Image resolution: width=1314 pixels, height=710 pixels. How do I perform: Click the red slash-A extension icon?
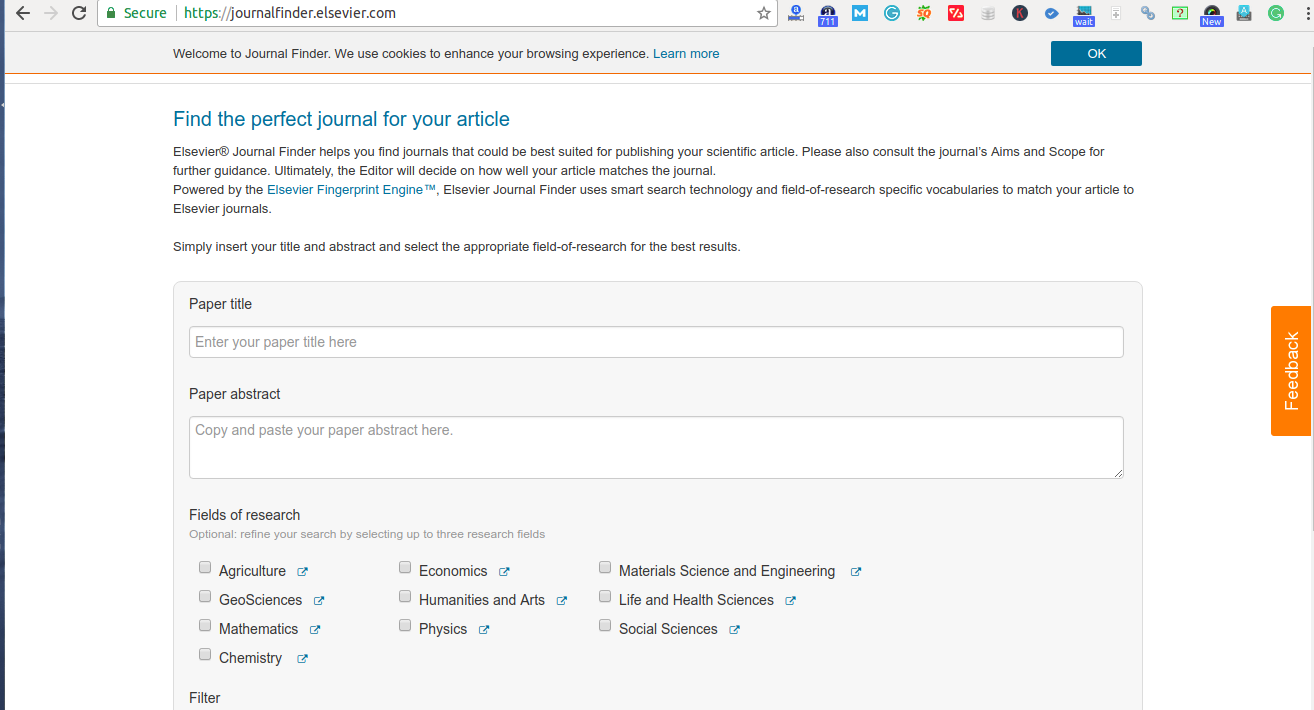click(956, 13)
